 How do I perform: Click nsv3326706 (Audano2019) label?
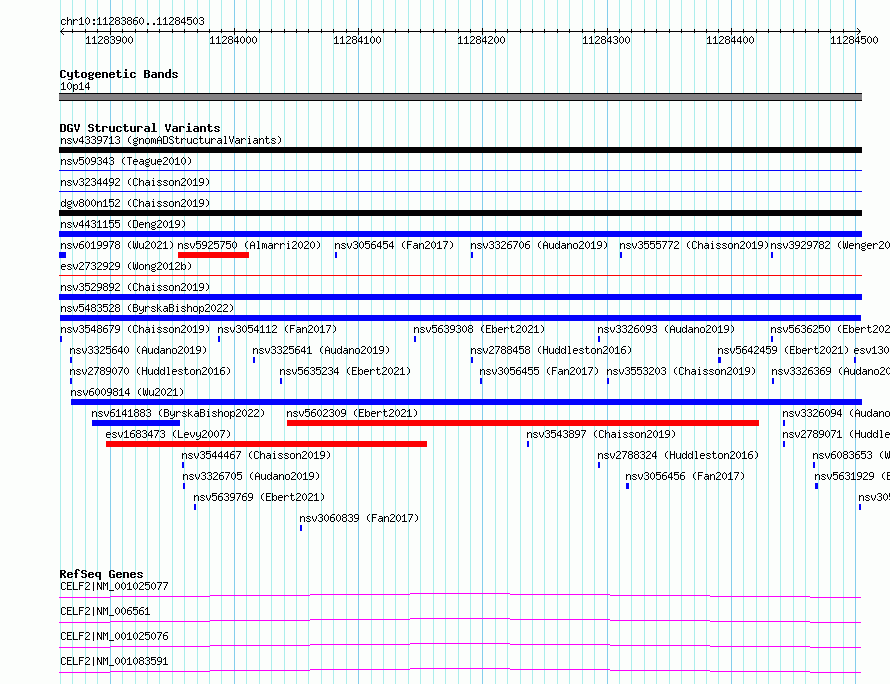tap(539, 245)
